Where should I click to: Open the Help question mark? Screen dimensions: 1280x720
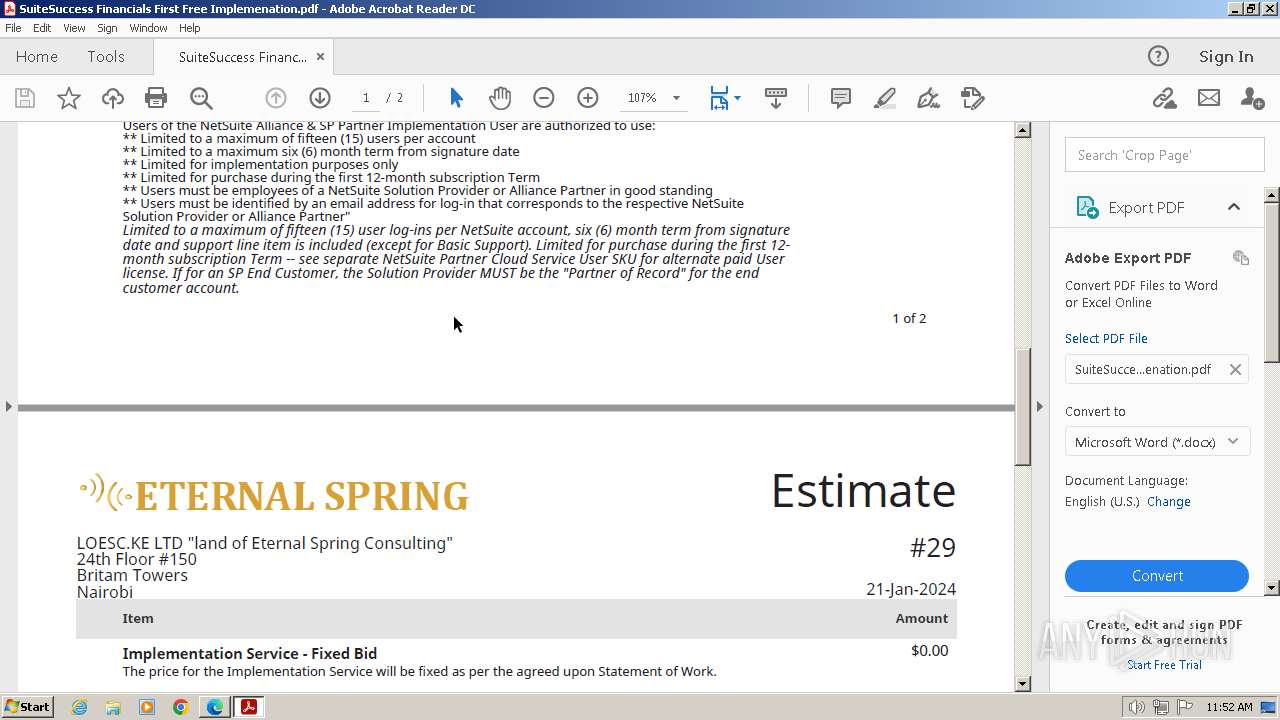pyautogui.click(x=1158, y=56)
